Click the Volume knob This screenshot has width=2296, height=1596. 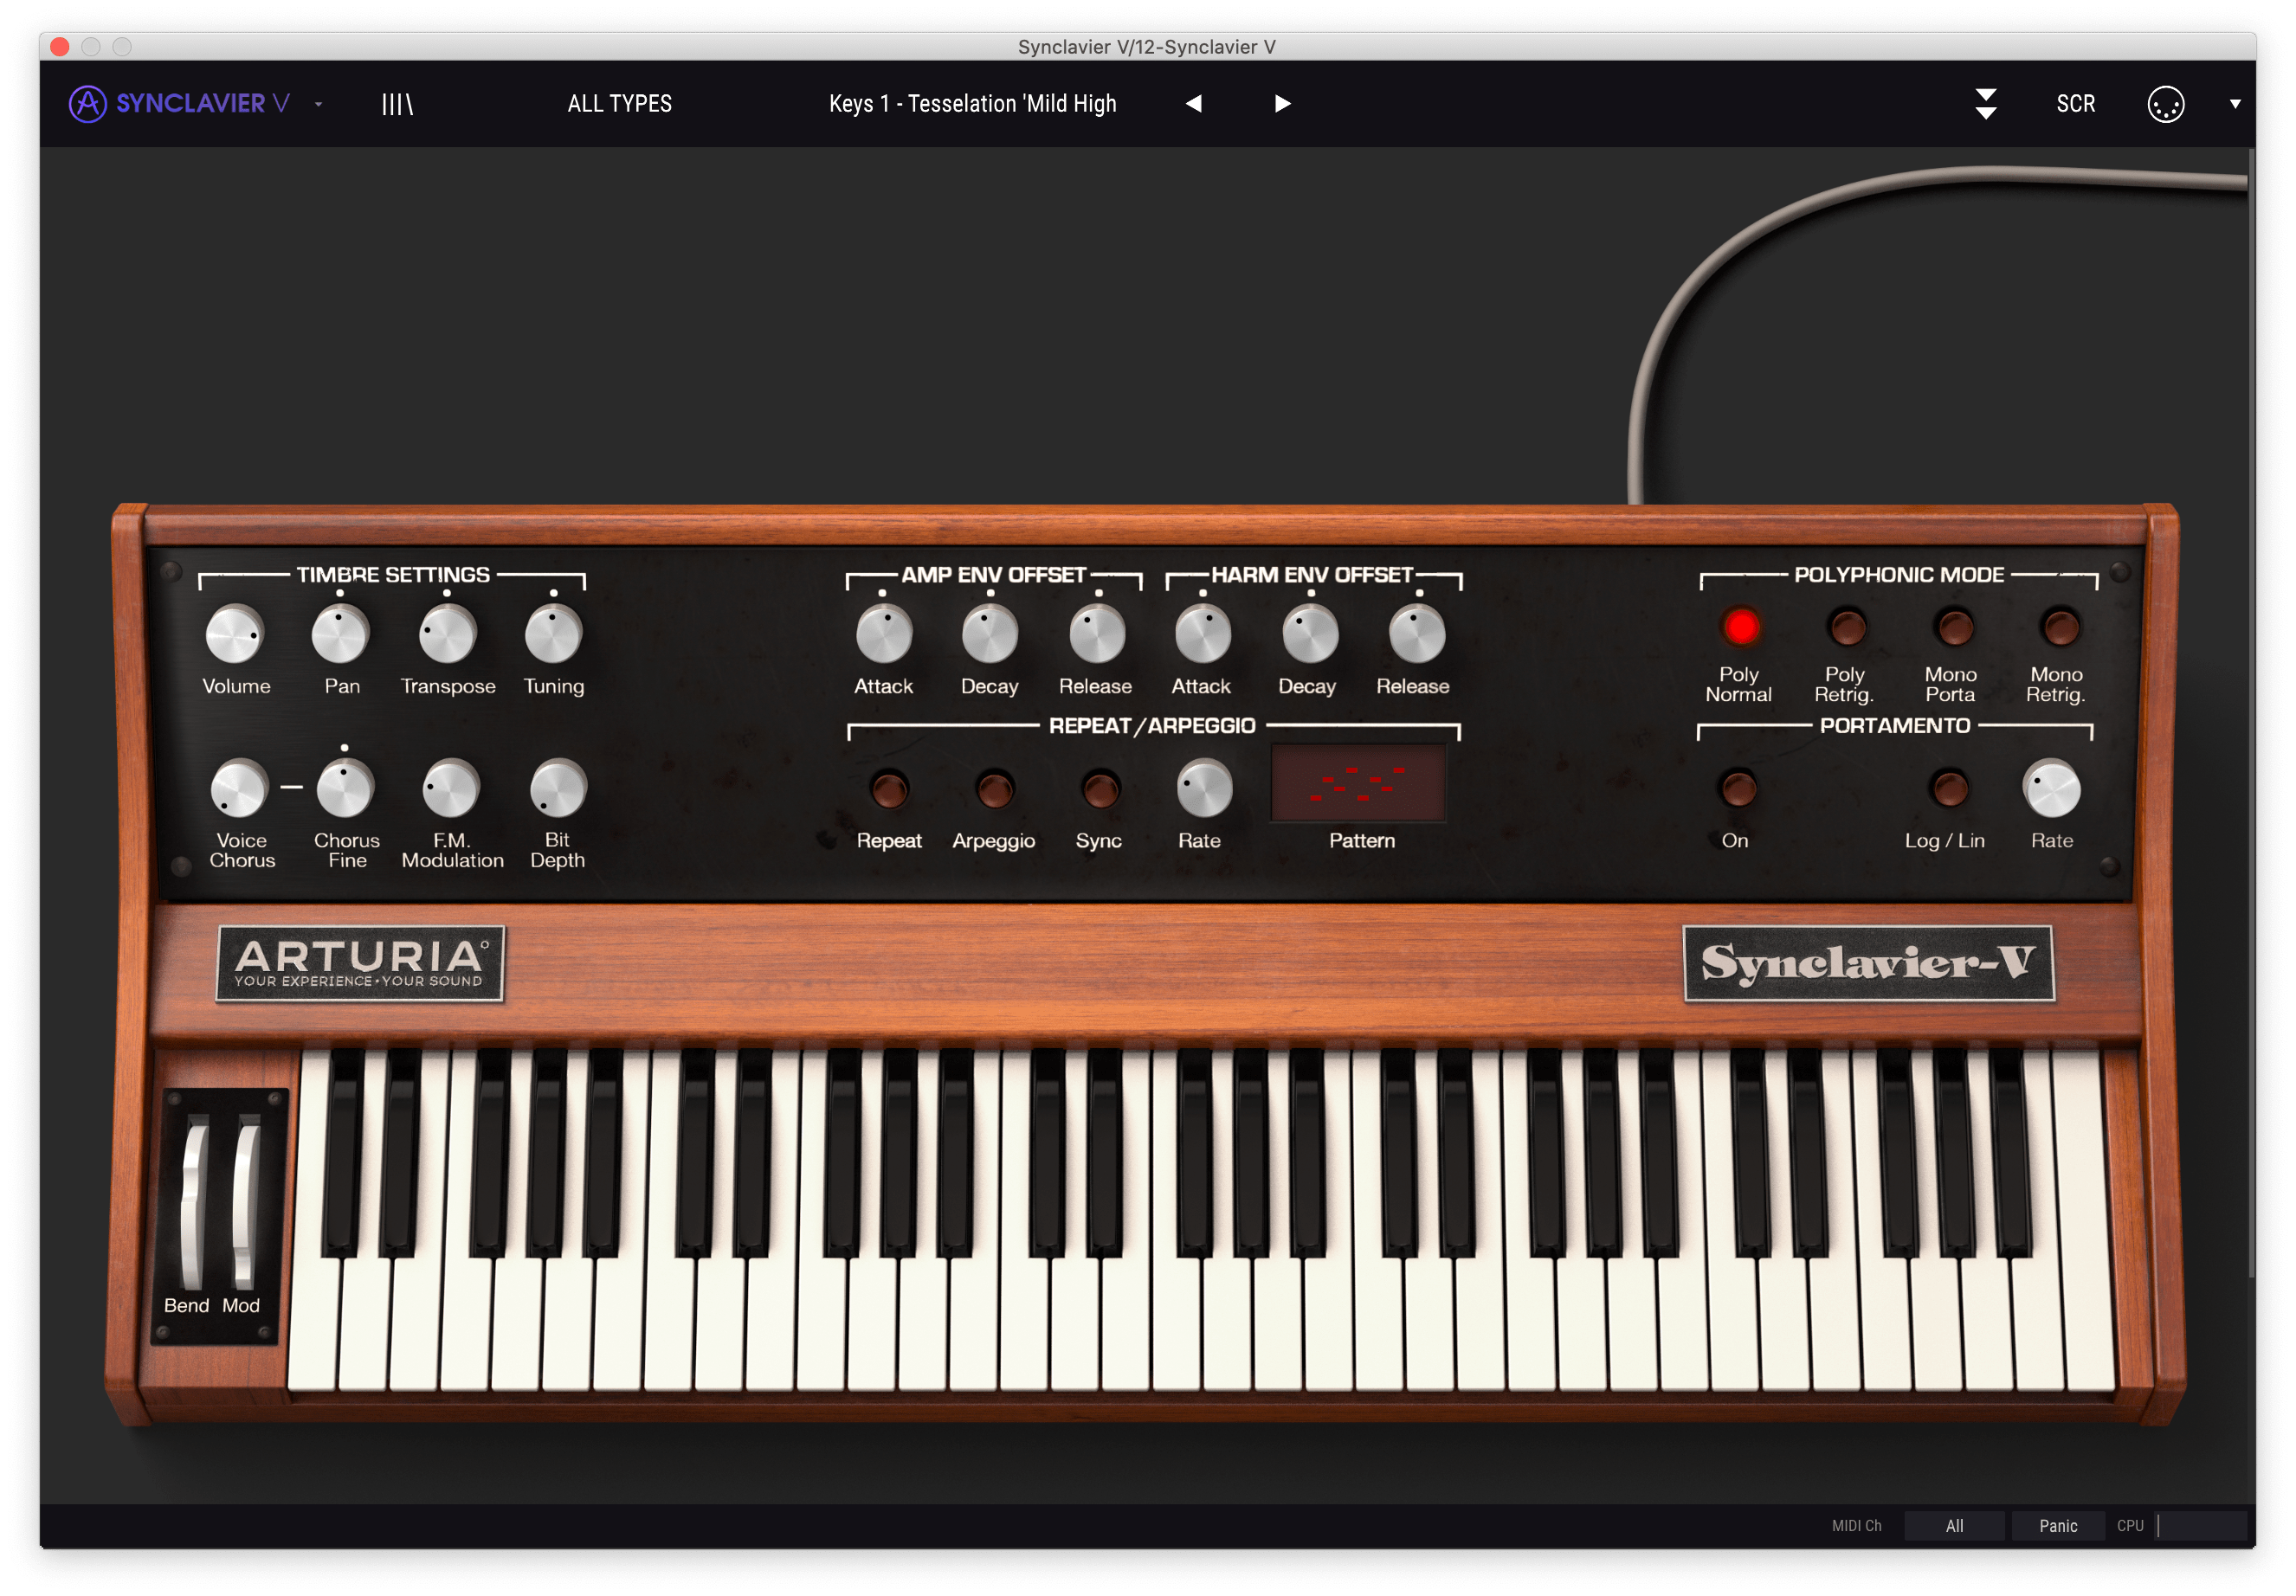(x=234, y=634)
